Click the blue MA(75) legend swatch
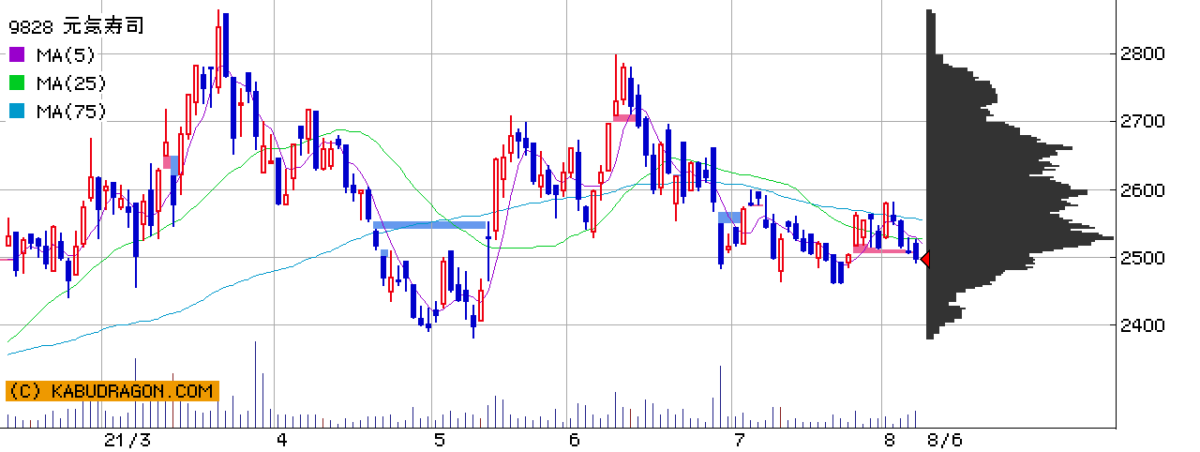Viewport: 1200px width, 452px height. [x=15, y=110]
